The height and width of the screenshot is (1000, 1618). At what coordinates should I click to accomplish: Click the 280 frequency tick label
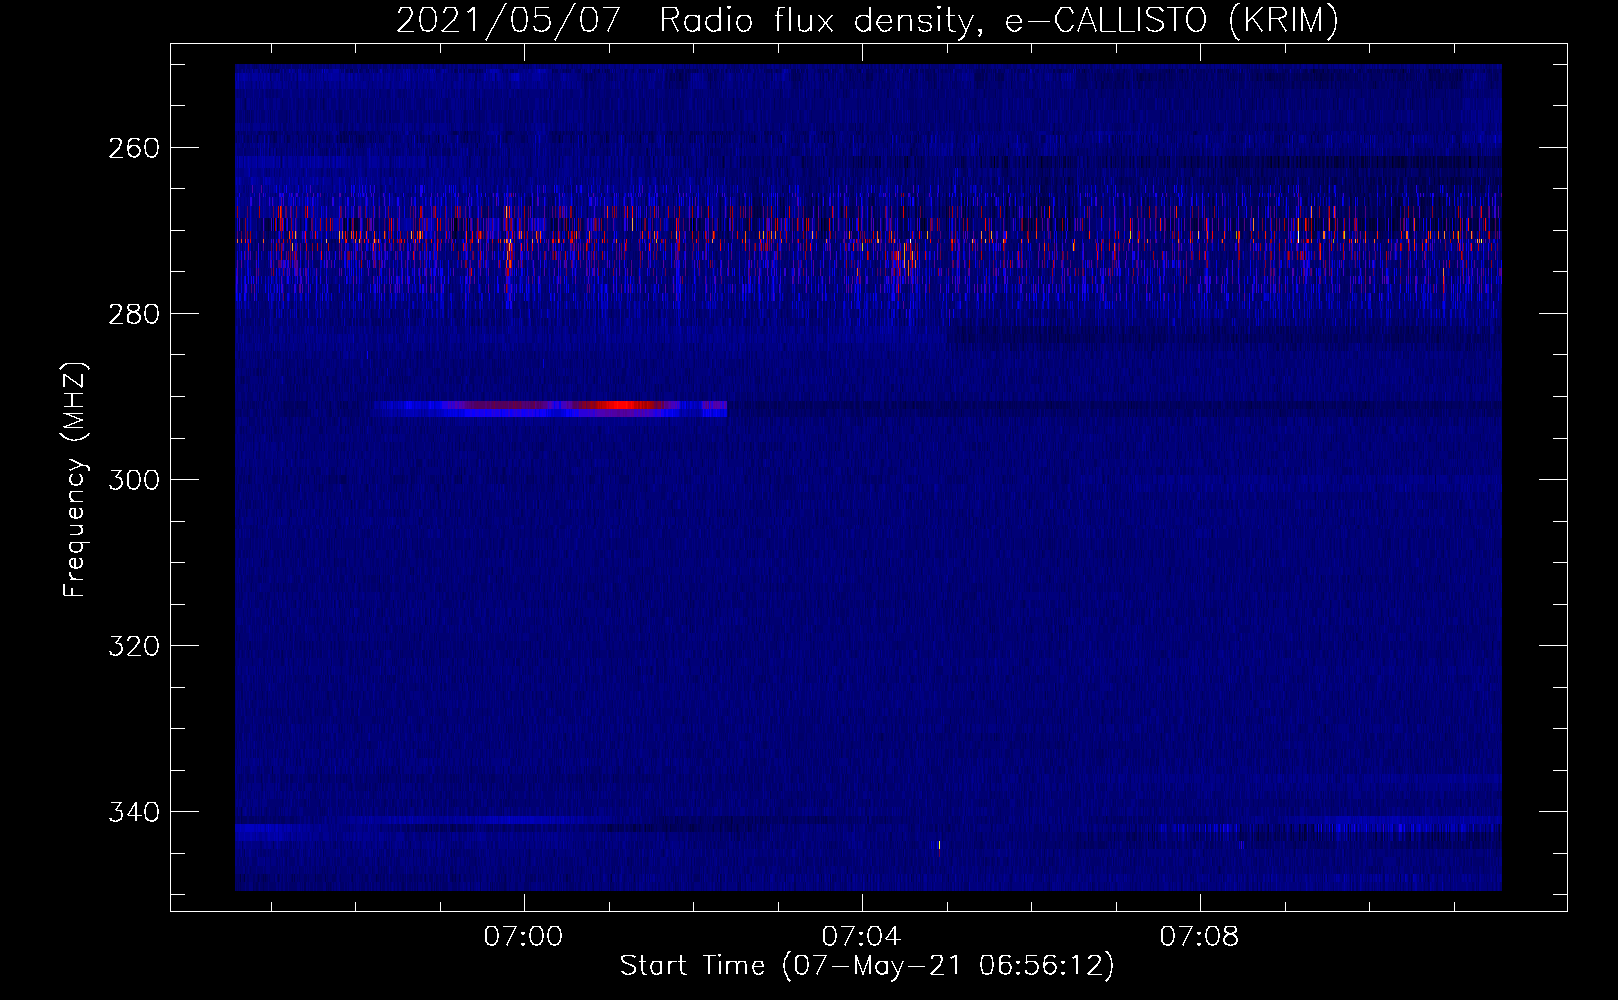(x=133, y=314)
